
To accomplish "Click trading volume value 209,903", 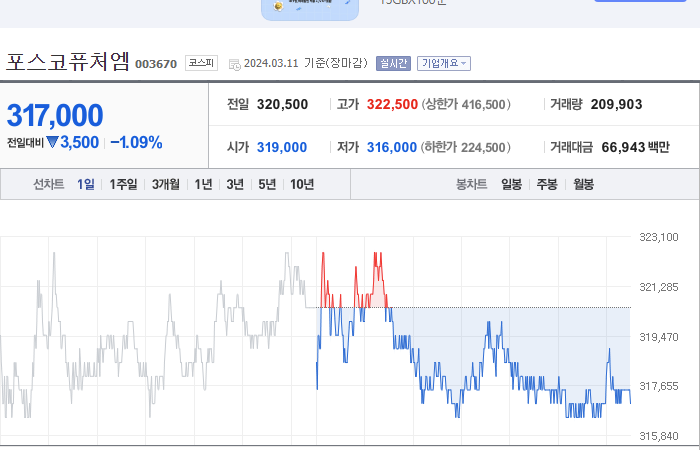I will [x=617, y=104].
